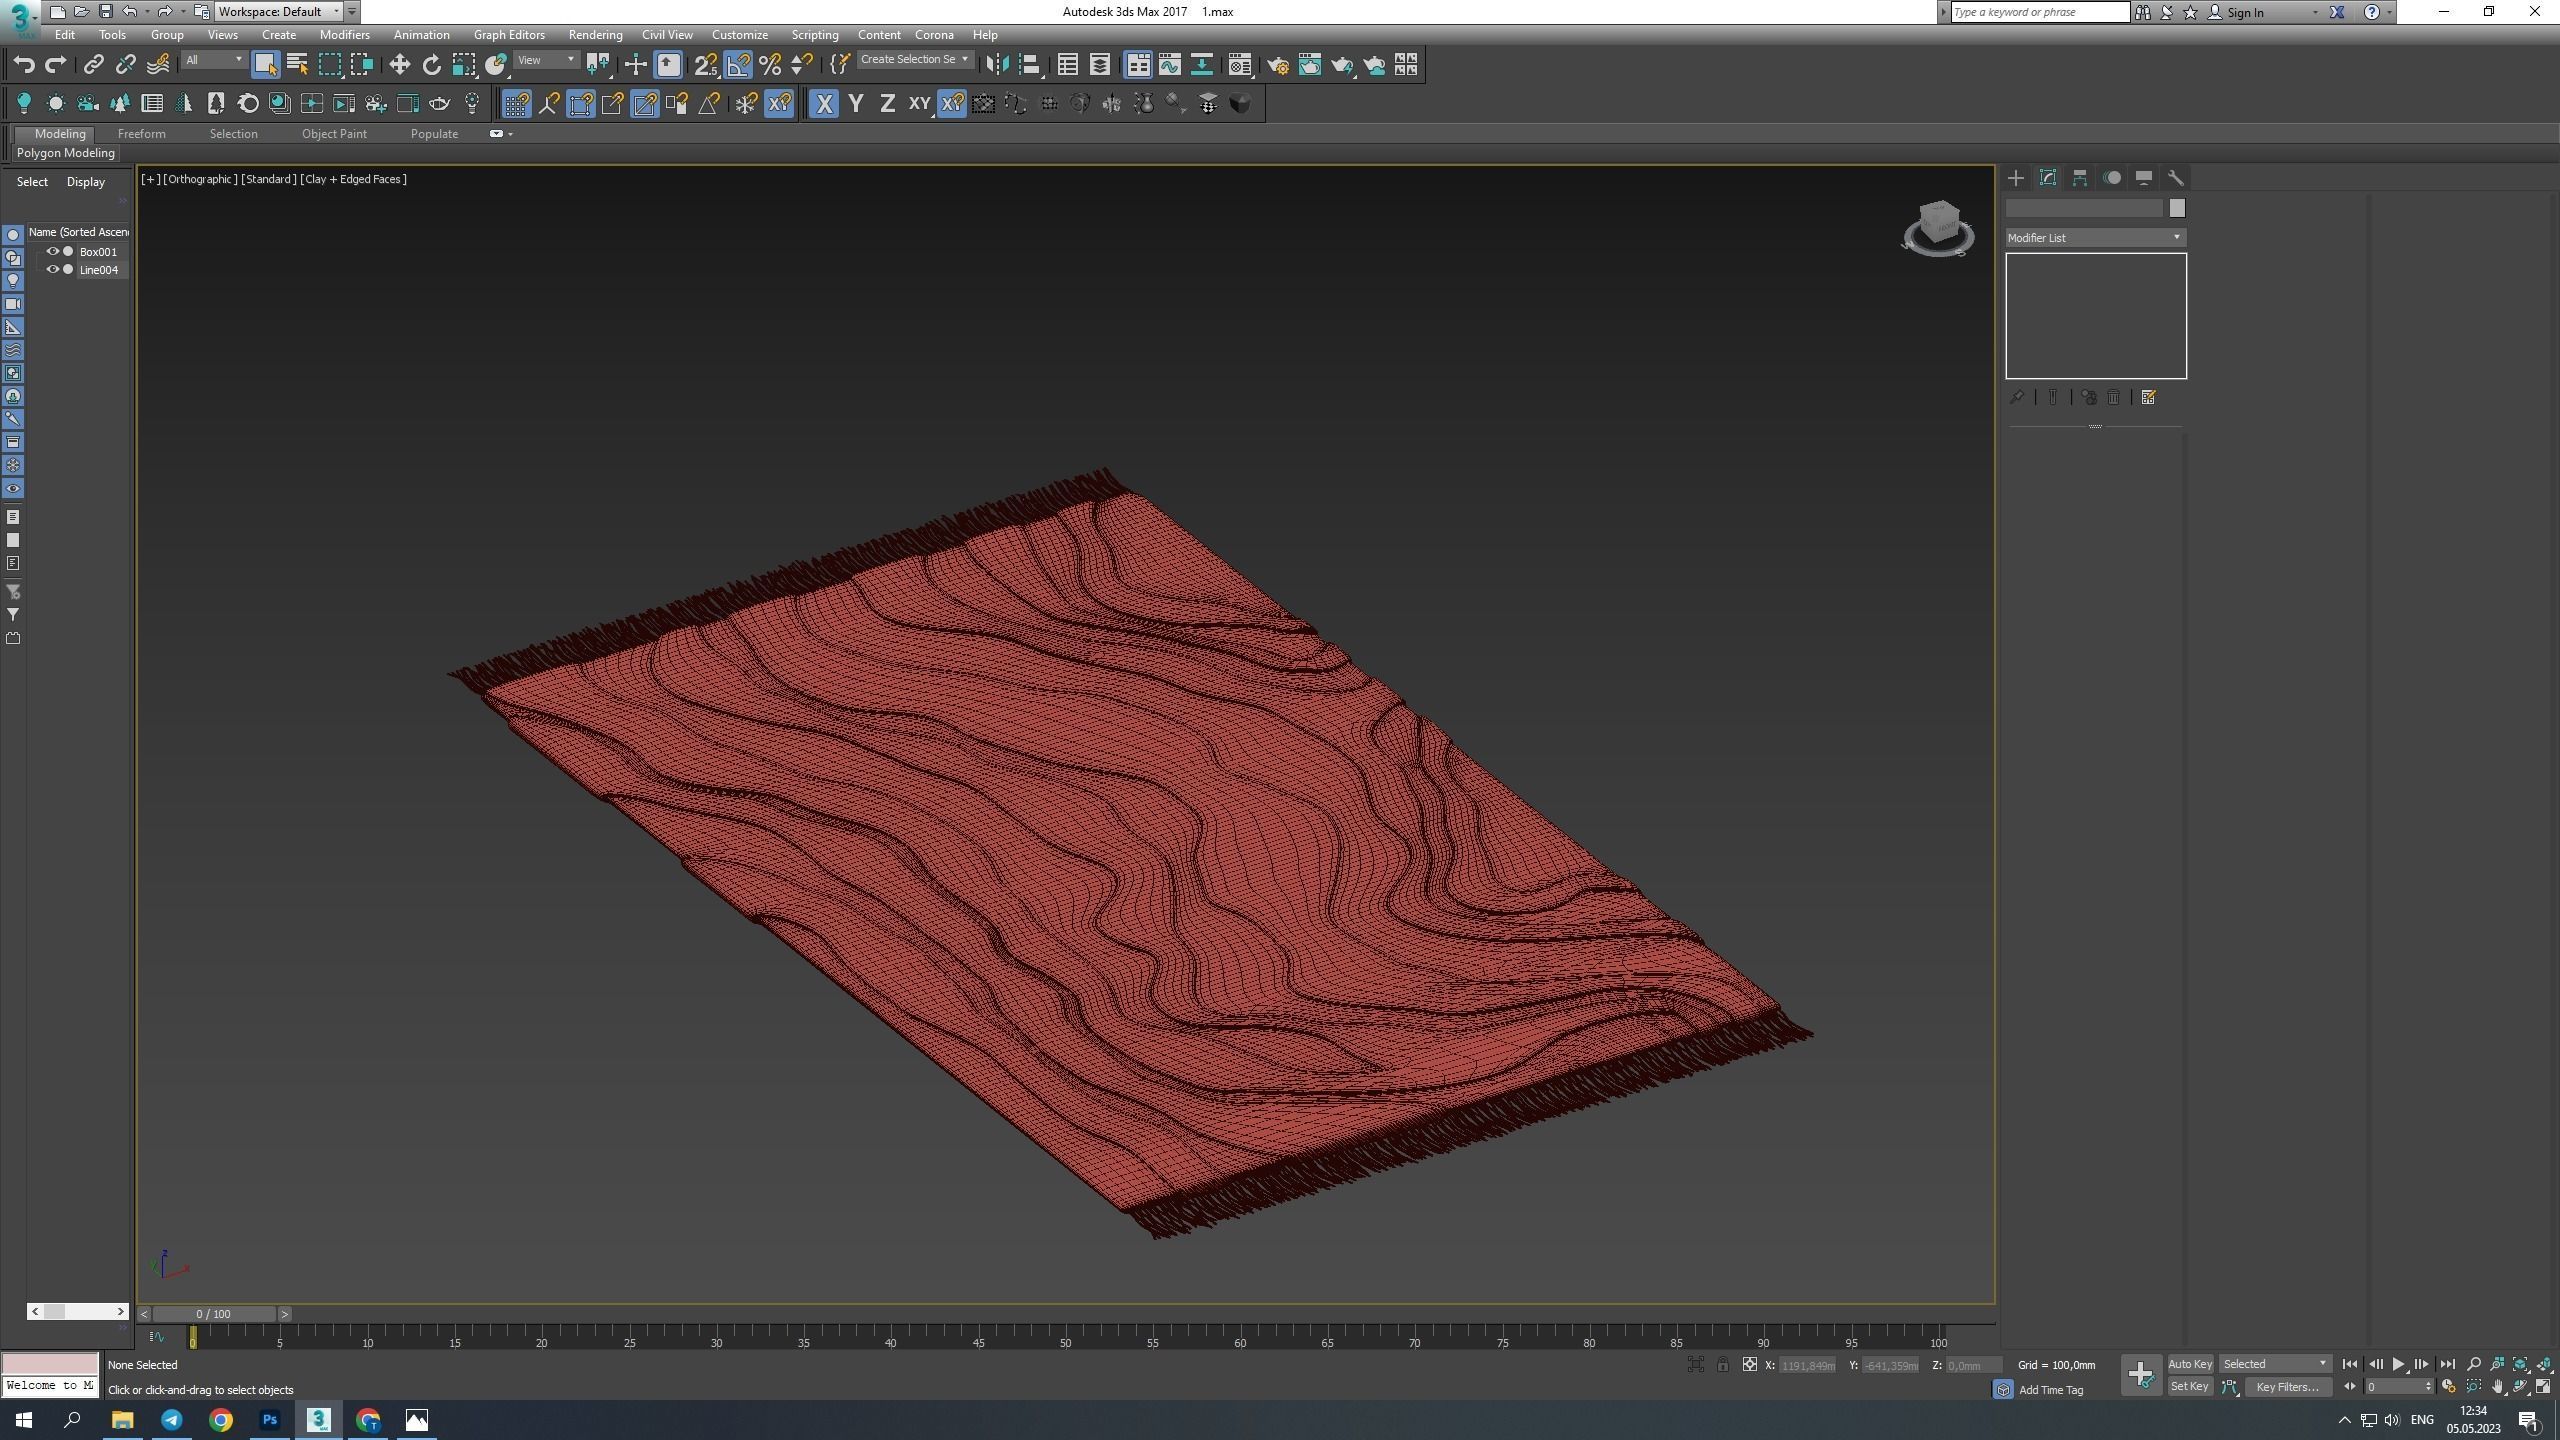This screenshot has height=1440, width=2560.
Task: Switch to the Object Paint ribbon tab
Action: pos(334,134)
